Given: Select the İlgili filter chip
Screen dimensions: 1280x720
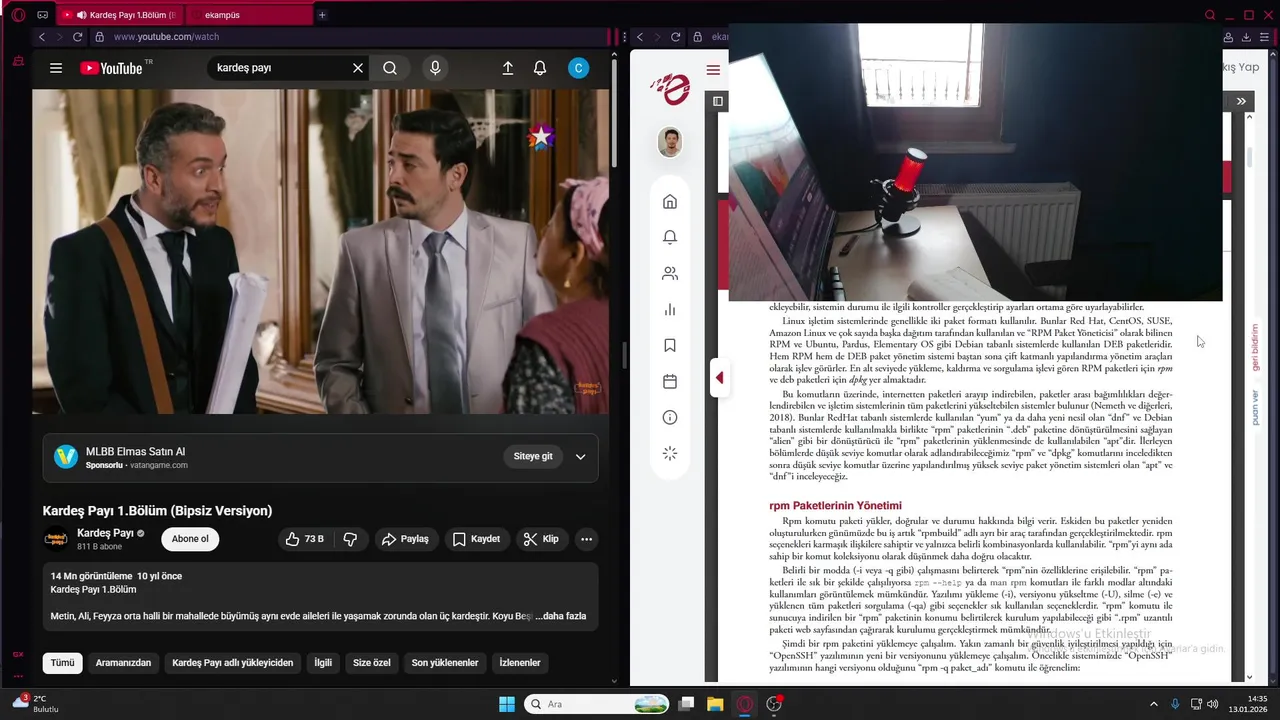Looking at the screenshot, I should (323, 663).
